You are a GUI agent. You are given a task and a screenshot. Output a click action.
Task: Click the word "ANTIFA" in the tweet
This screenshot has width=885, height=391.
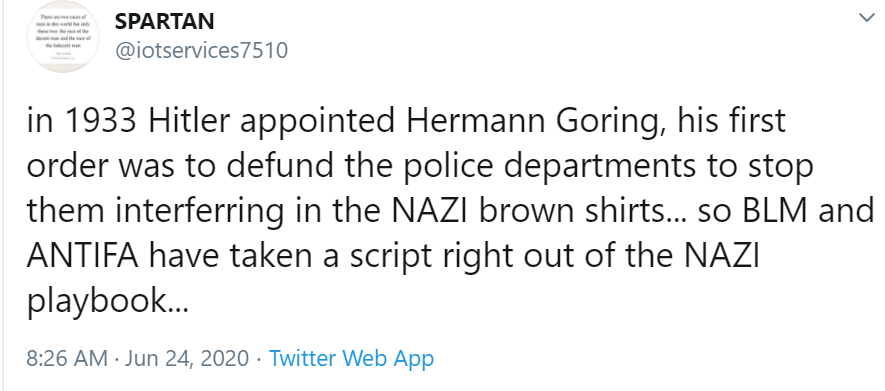(x=82, y=257)
